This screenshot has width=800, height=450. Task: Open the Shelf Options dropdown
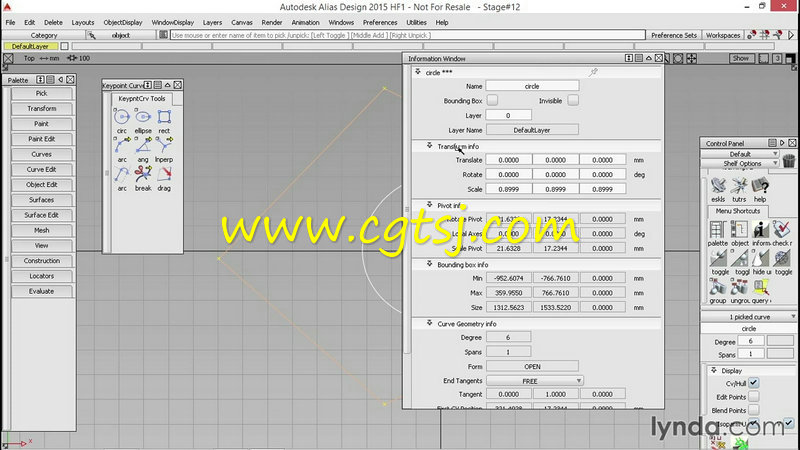click(740, 163)
